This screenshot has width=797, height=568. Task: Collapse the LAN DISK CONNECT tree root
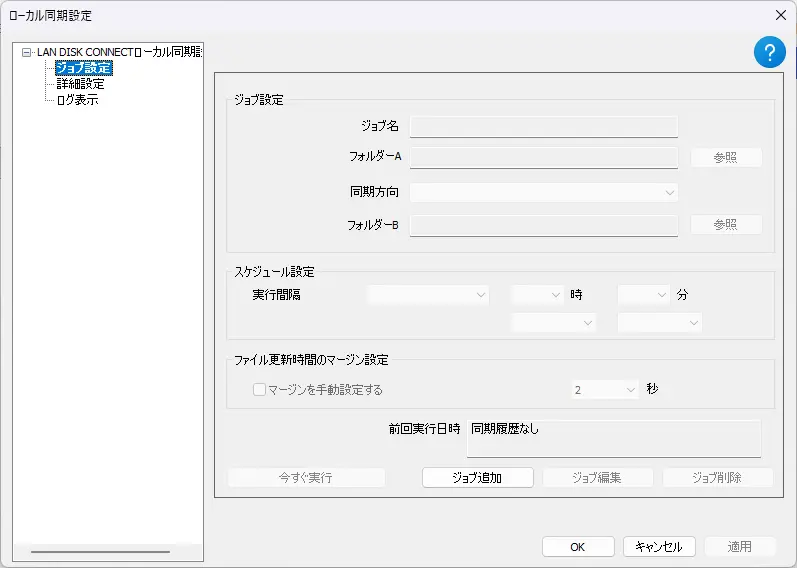[26, 52]
